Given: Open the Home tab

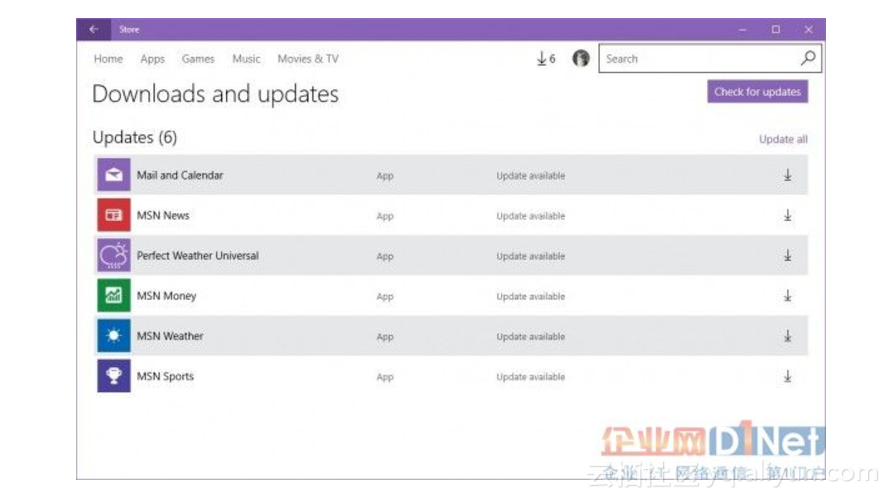Looking at the screenshot, I should [x=108, y=59].
